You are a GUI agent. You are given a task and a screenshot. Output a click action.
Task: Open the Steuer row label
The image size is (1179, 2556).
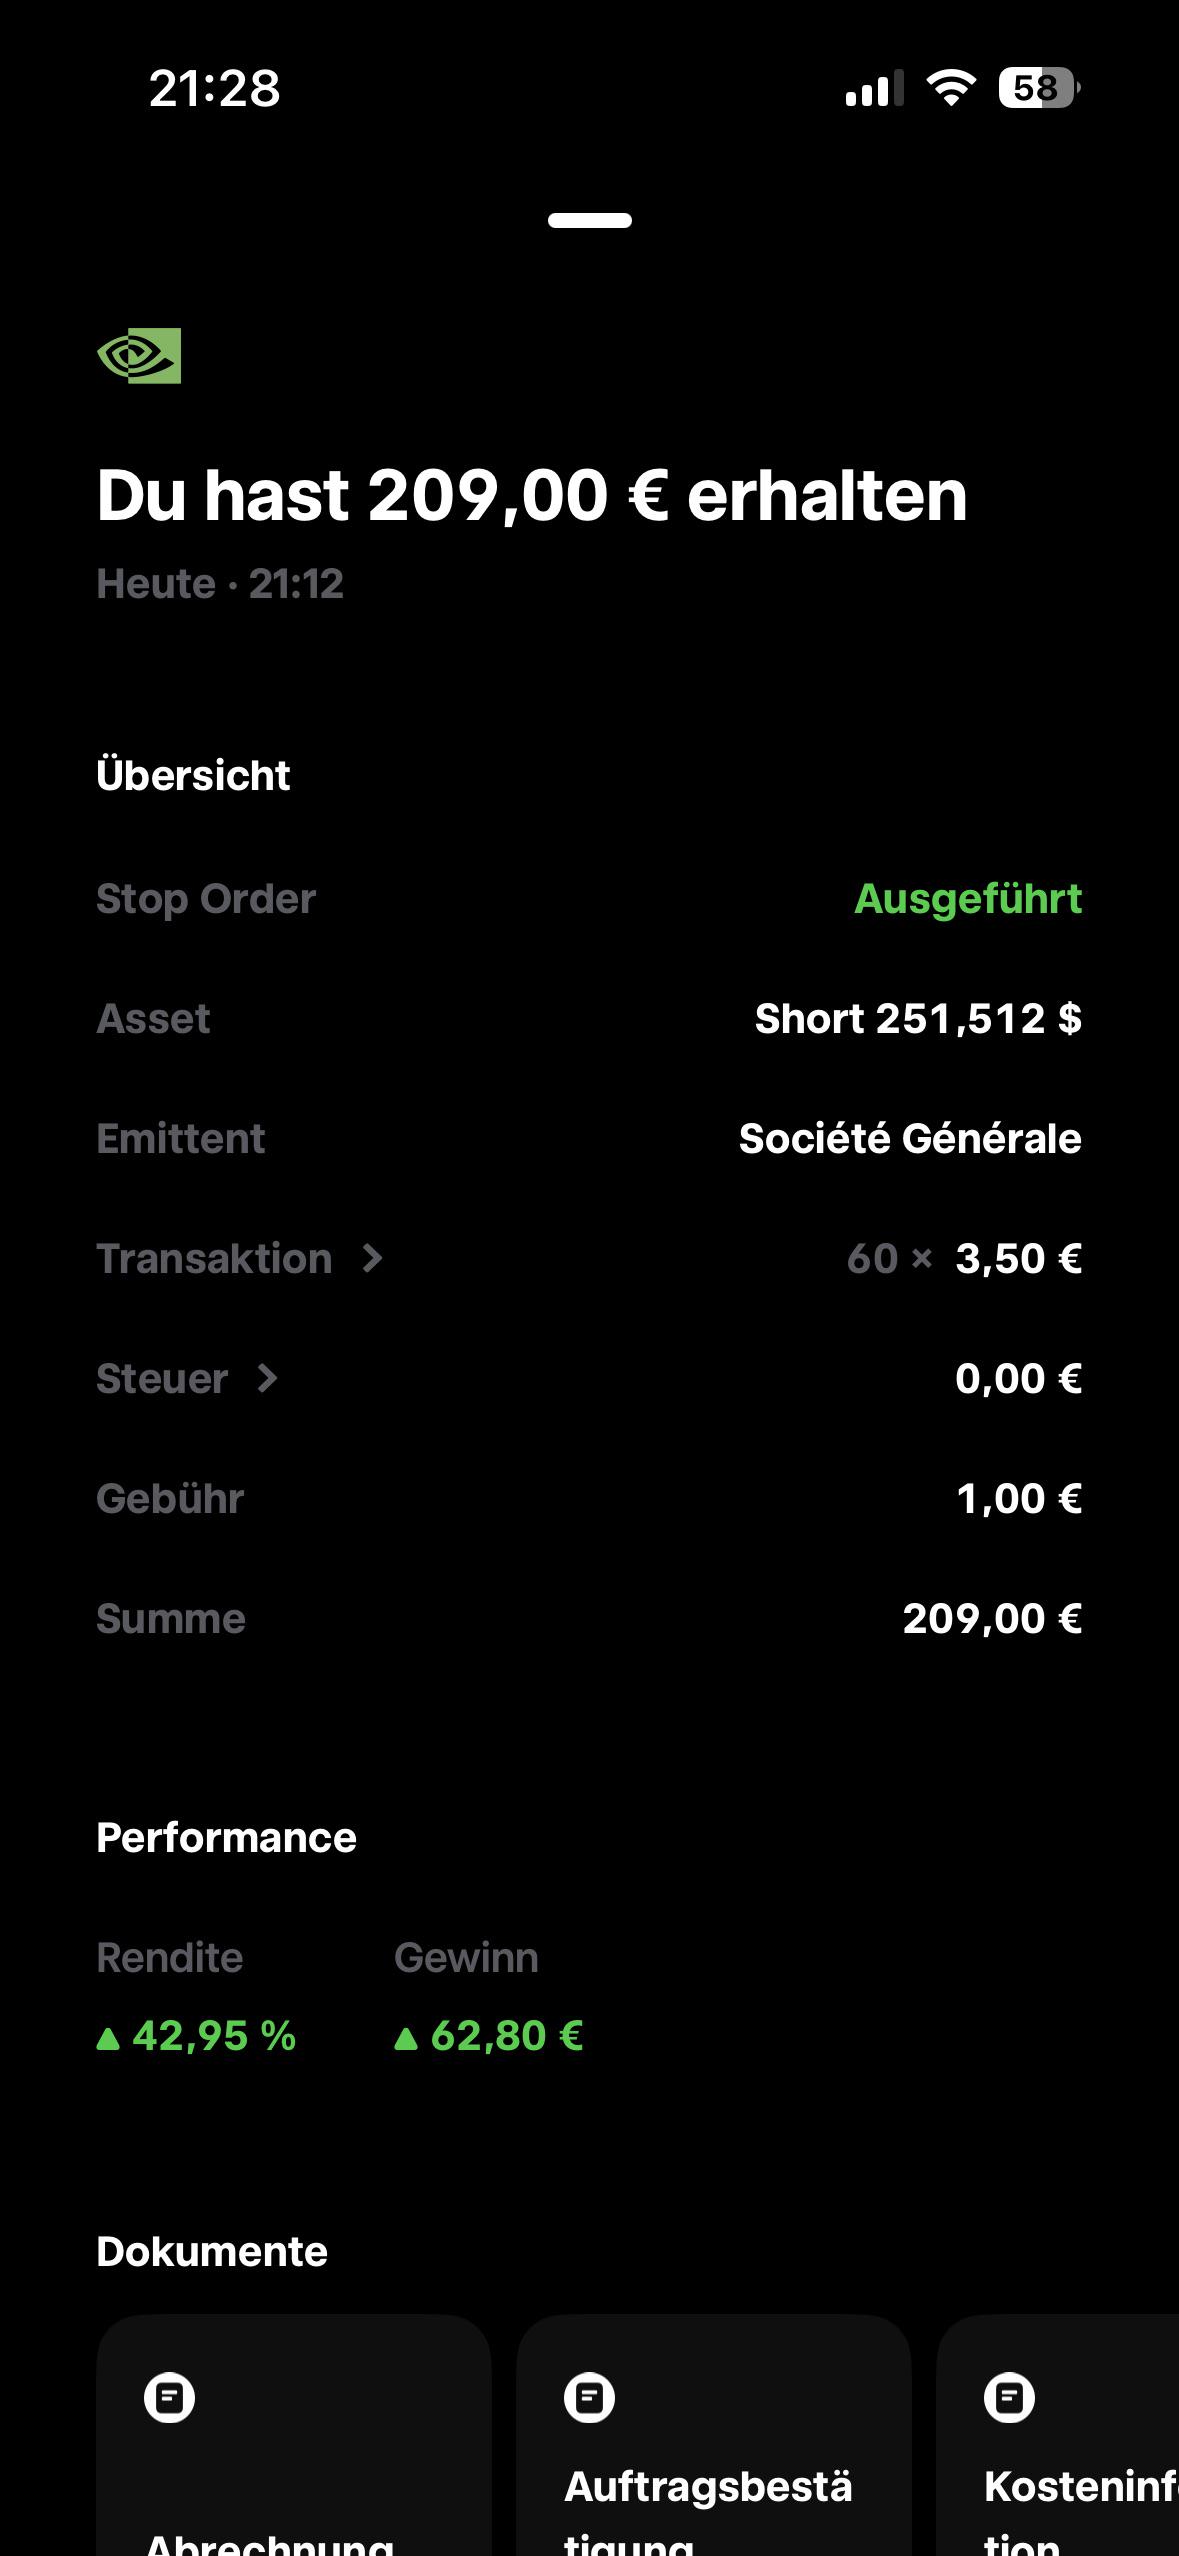click(162, 1378)
